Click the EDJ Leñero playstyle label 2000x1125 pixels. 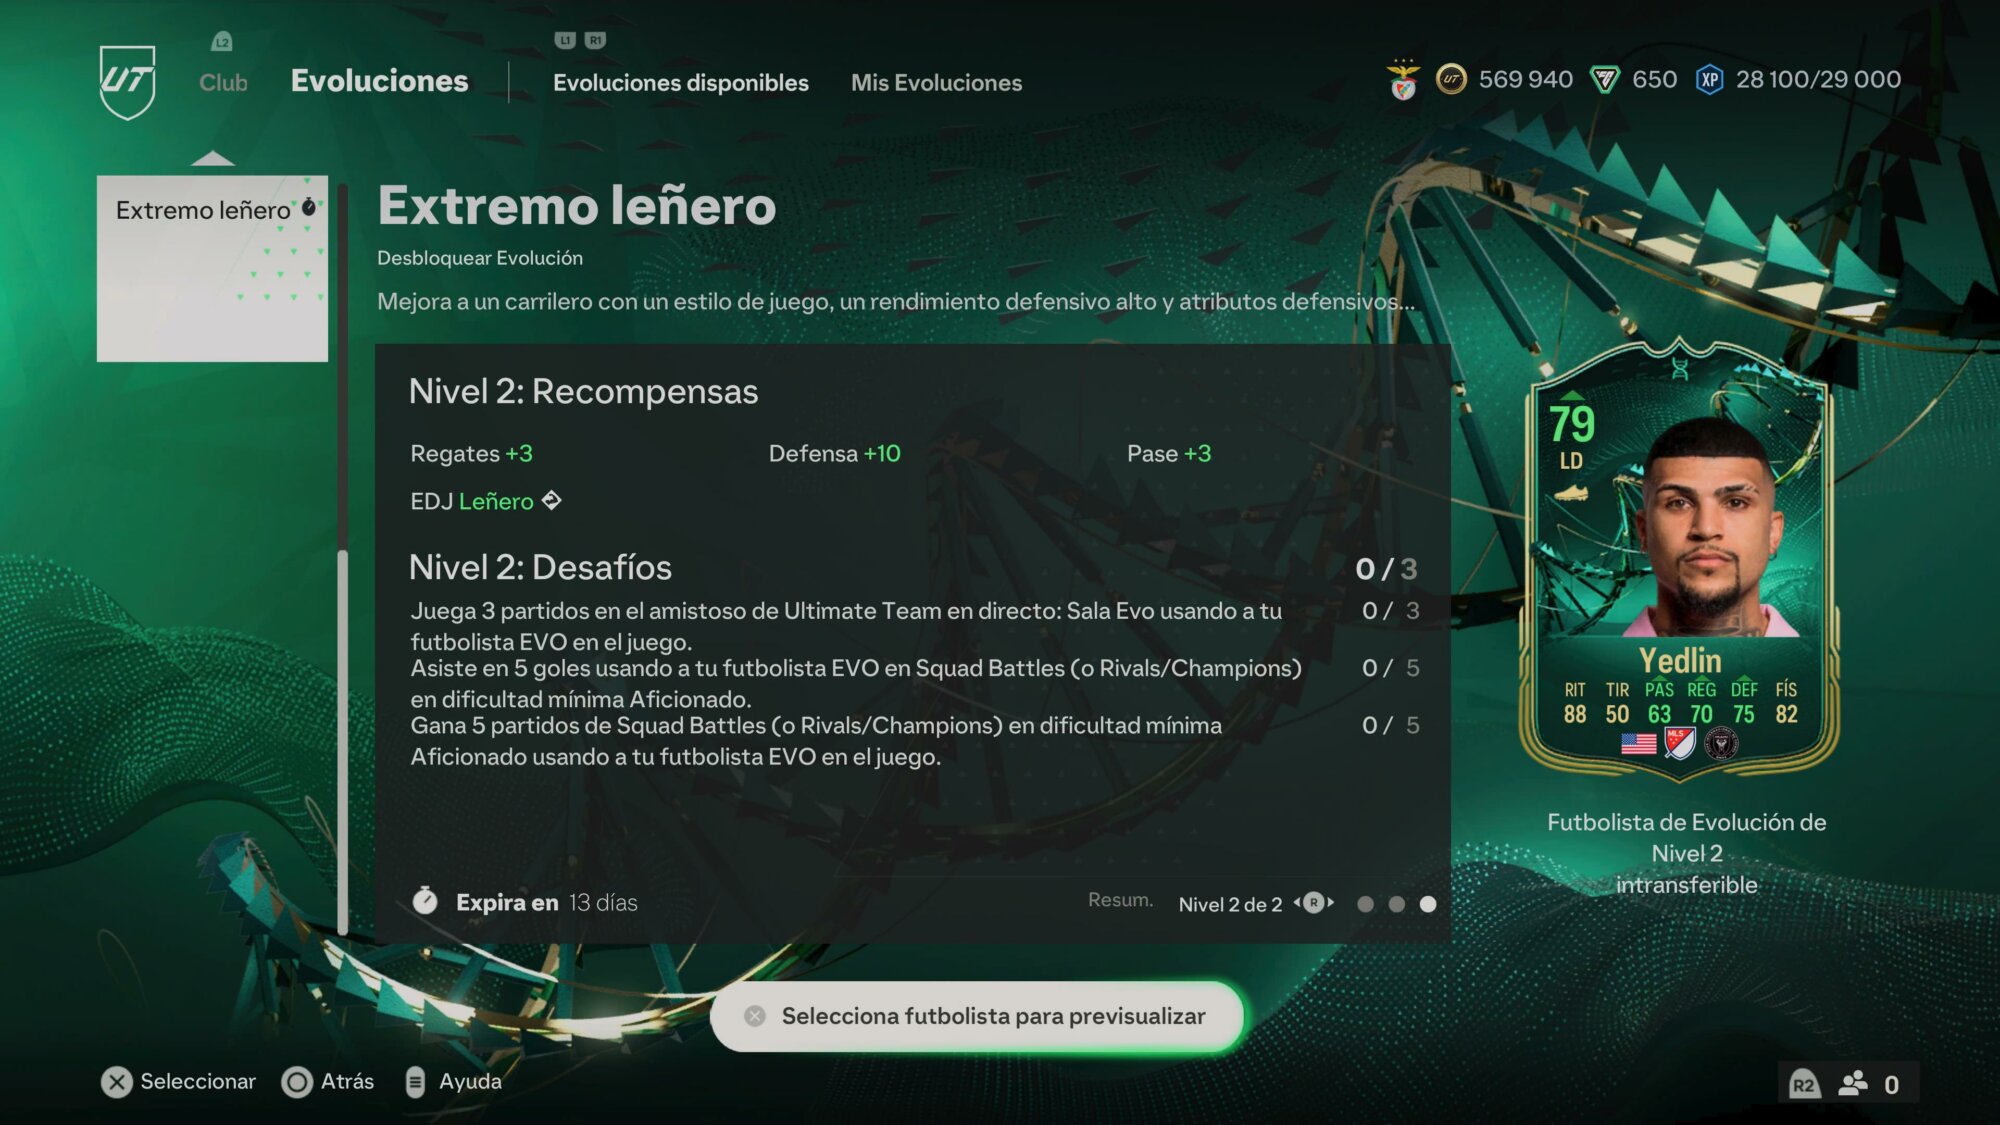[472, 501]
